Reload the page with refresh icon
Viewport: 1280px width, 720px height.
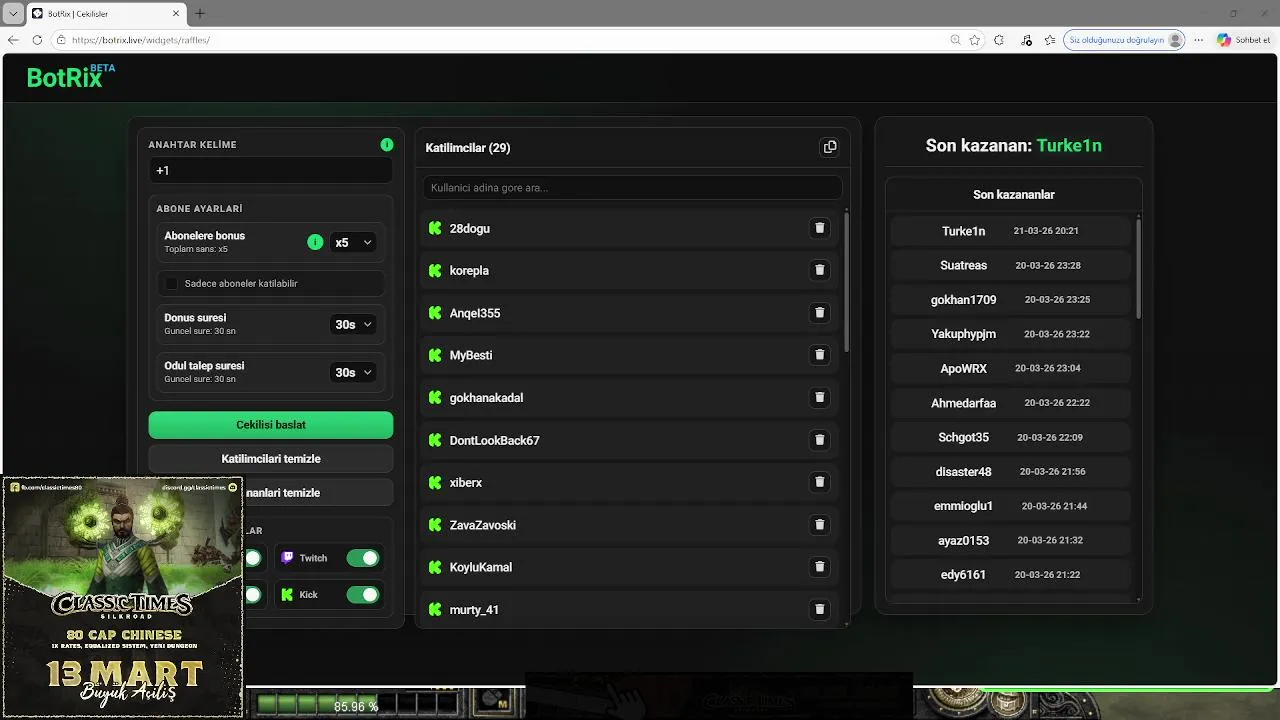pos(37,40)
